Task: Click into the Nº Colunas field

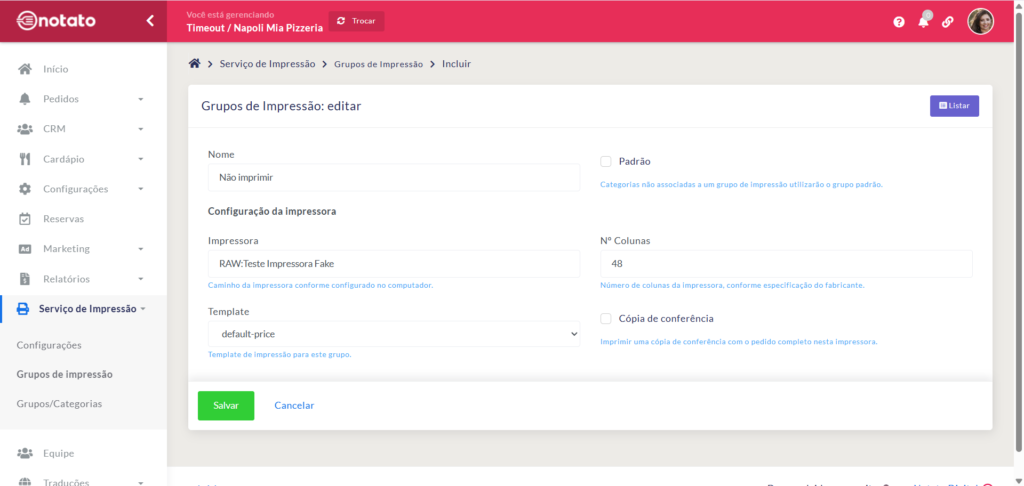Action: click(x=785, y=264)
